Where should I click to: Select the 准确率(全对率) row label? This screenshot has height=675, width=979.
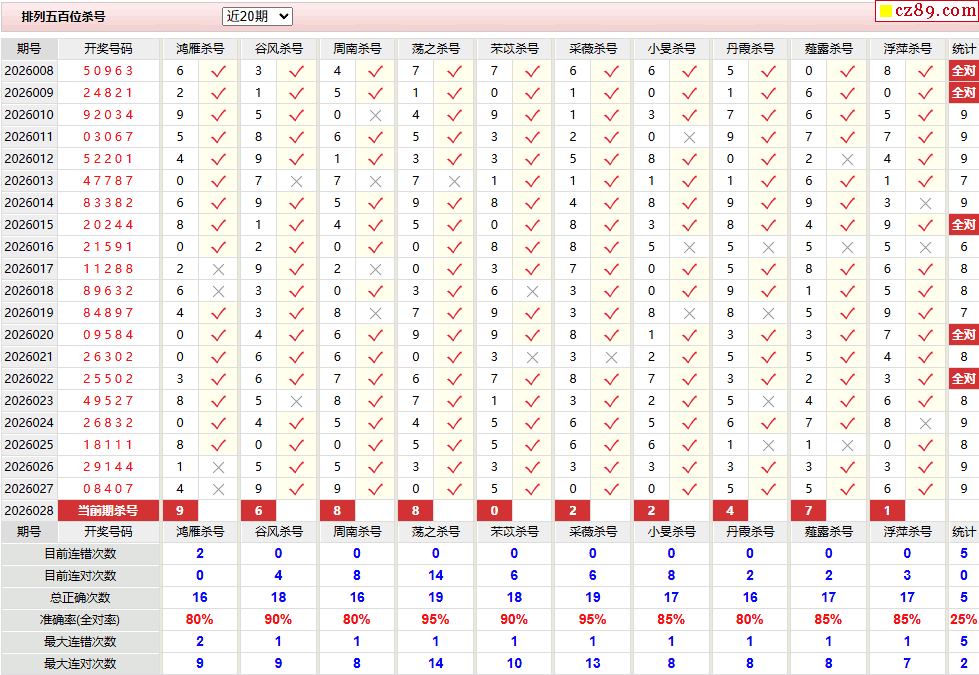pos(80,620)
